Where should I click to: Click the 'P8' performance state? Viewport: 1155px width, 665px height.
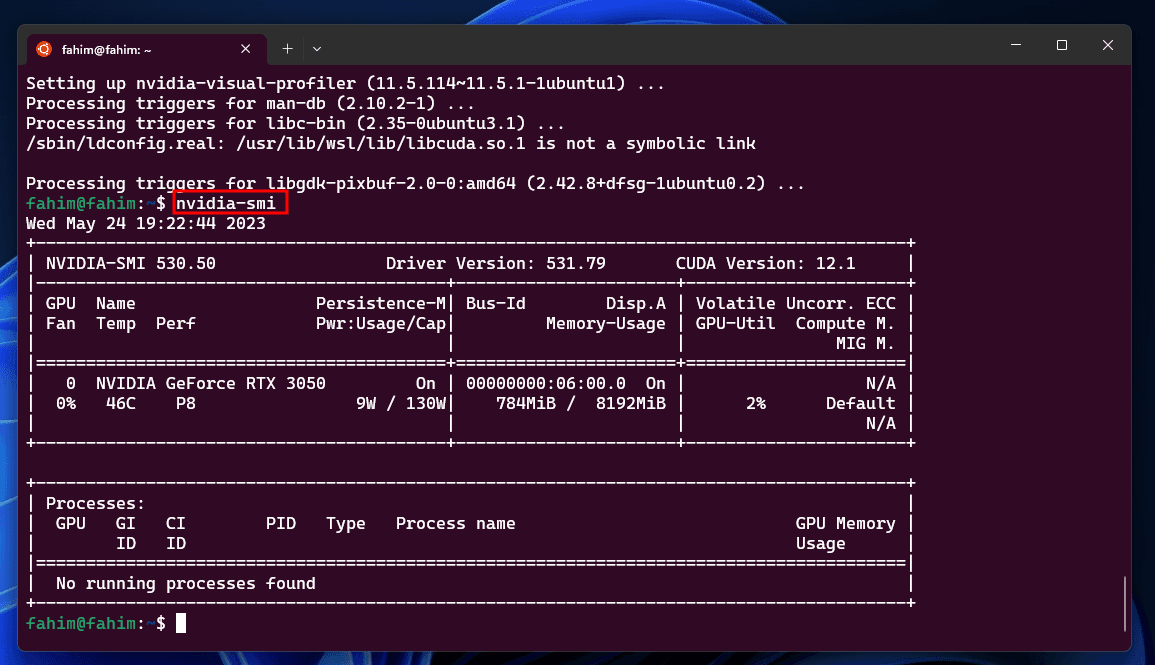[x=186, y=404]
